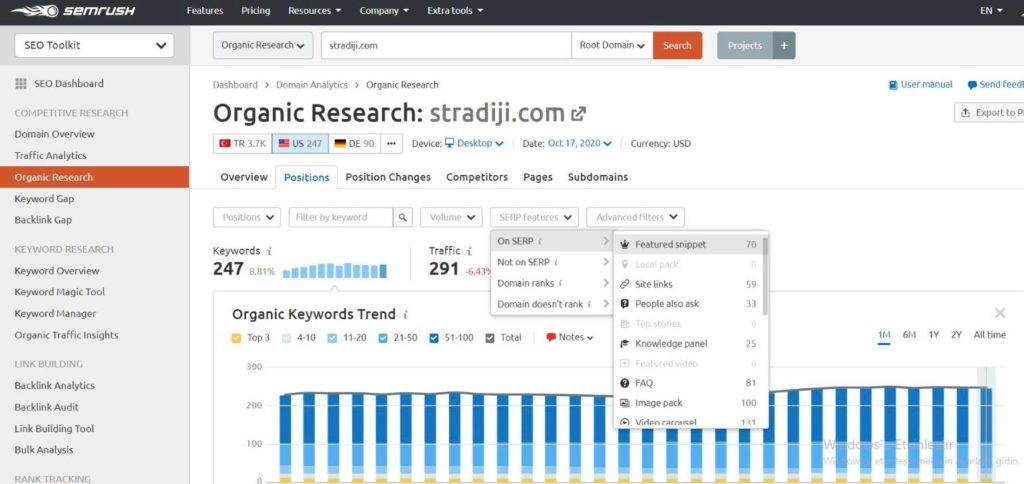Click the Traffic info icon
1024x484 pixels.
469,251
